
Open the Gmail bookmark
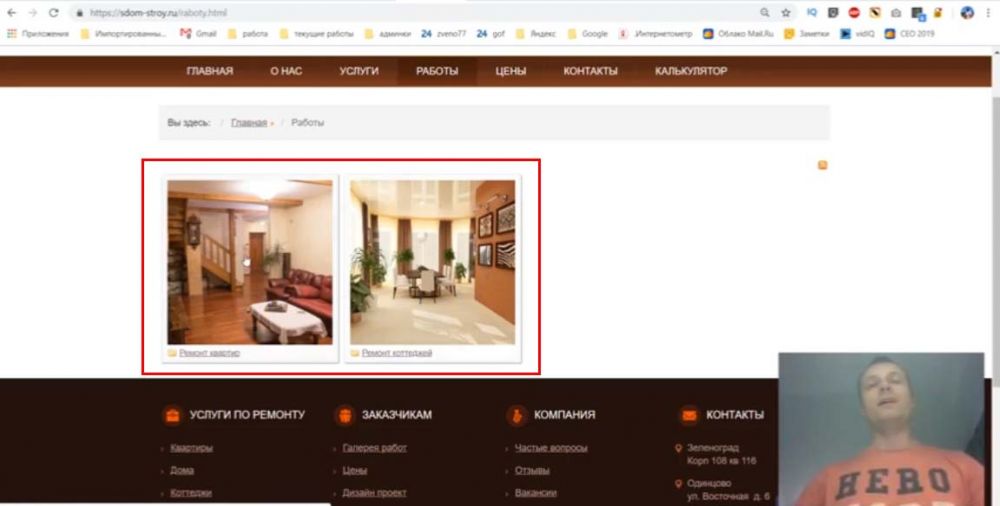[198, 33]
